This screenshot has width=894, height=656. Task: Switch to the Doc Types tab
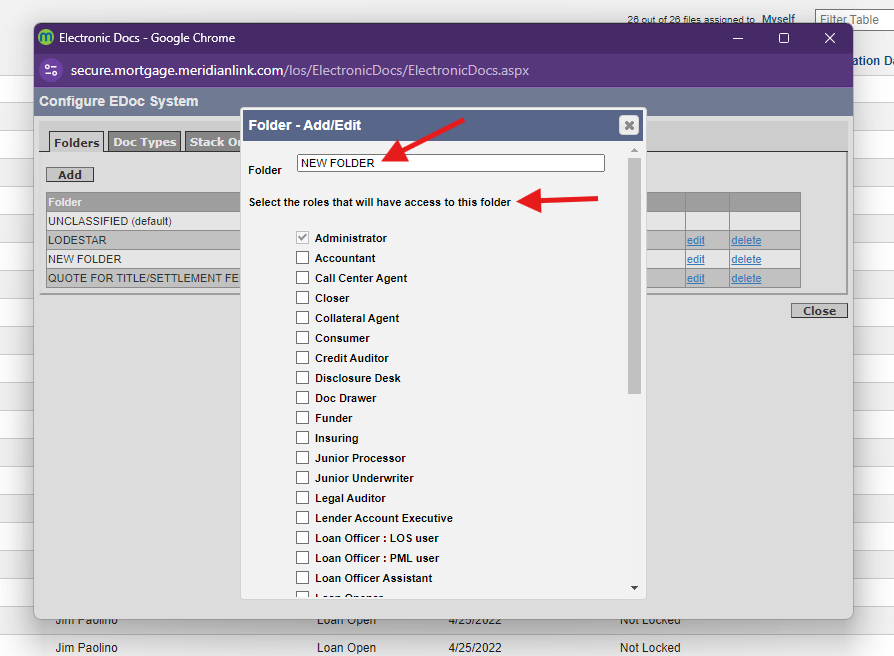(144, 142)
